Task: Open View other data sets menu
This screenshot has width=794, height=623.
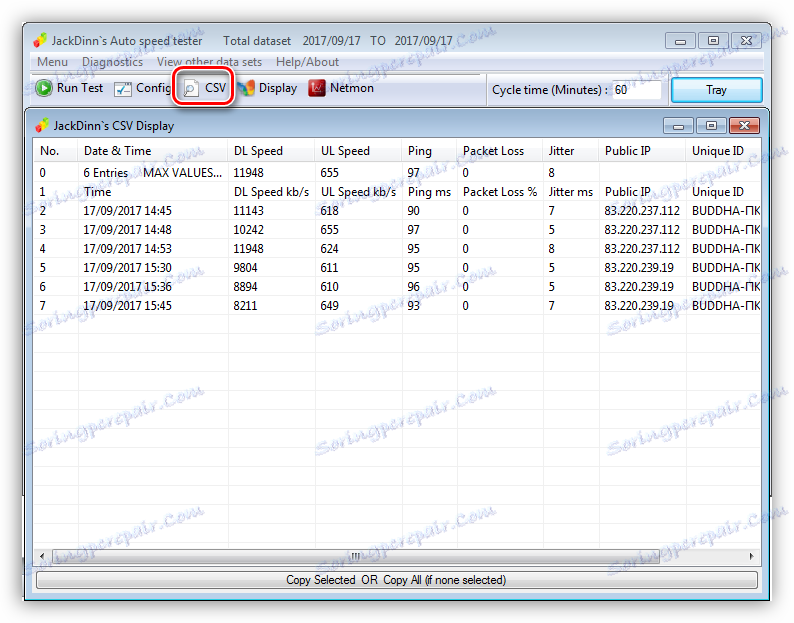Action: (209, 62)
